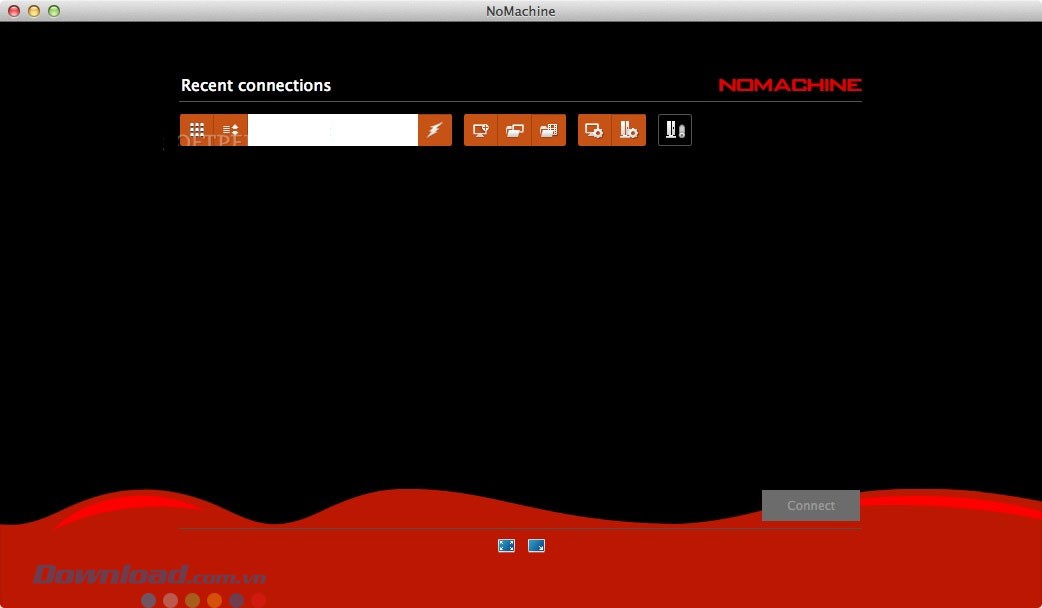Click the resize-window icon beside fullscreen

536,546
